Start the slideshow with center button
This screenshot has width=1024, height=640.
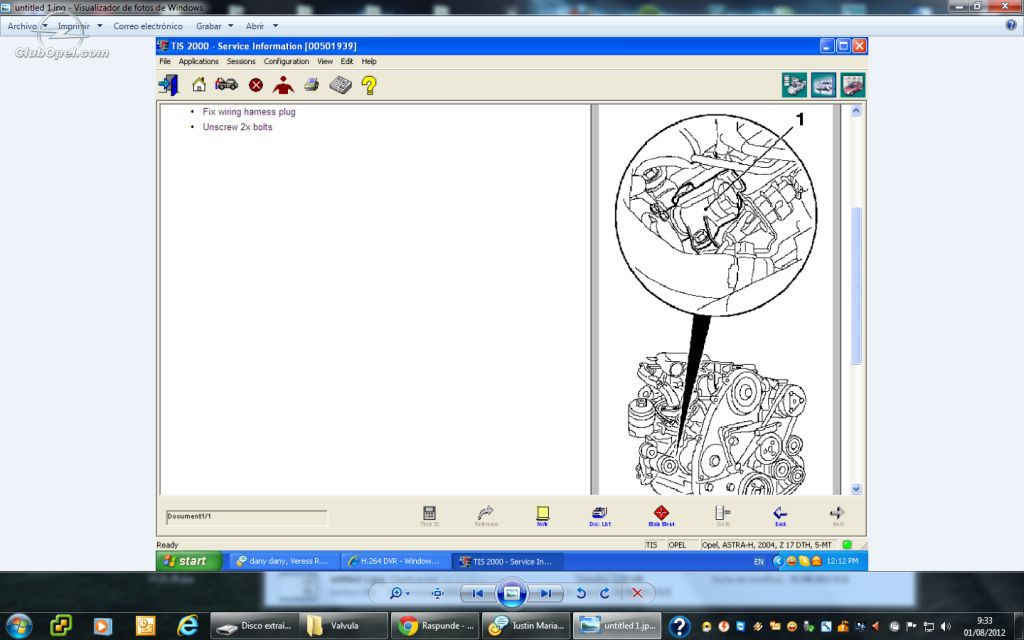[x=511, y=593]
